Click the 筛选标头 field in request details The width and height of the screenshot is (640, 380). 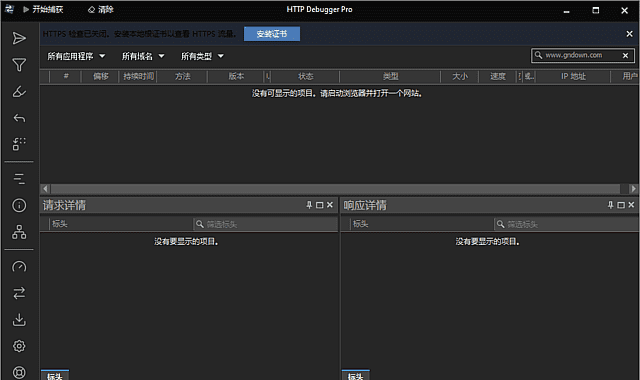pyautogui.click(x=266, y=224)
